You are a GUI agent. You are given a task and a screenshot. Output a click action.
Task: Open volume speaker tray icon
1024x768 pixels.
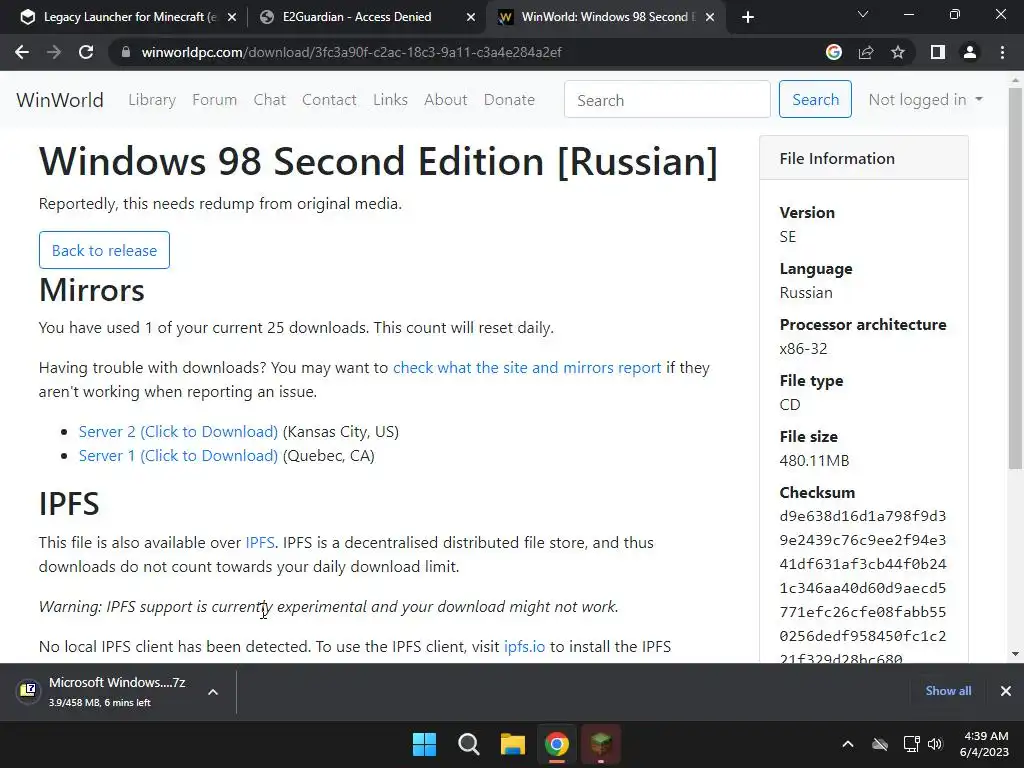pos(935,744)
